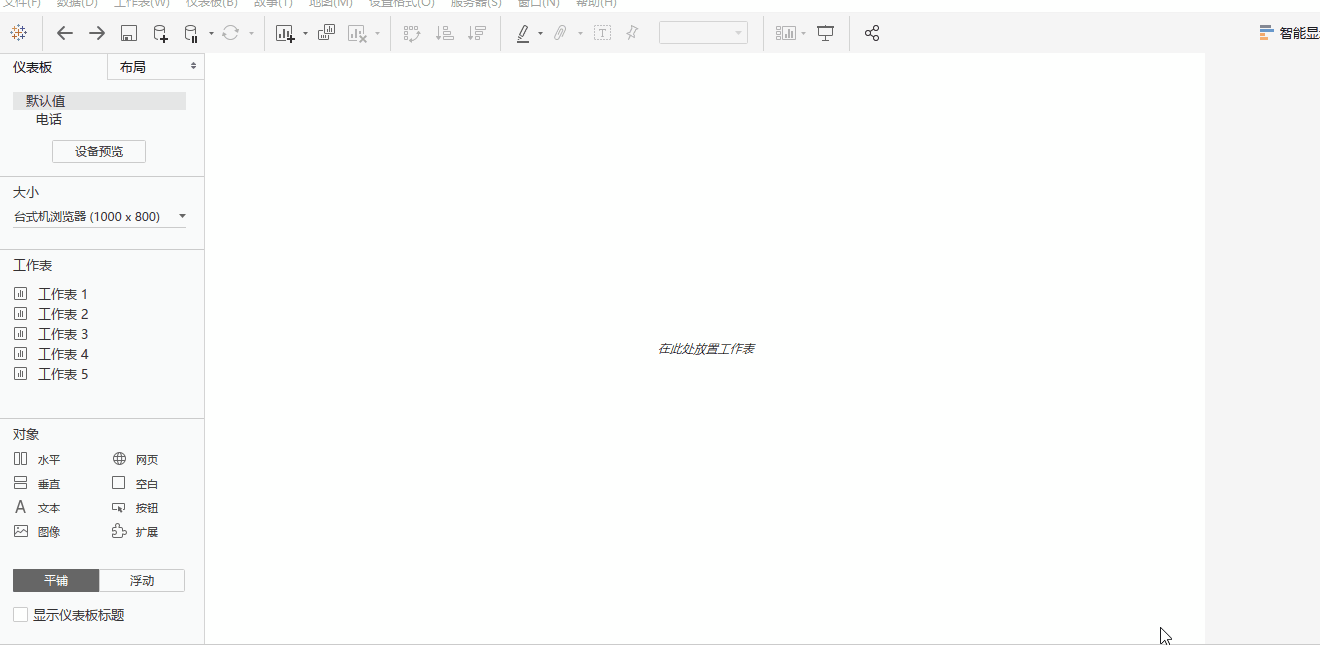Run update refresh icon
The height and width of the screenshot is (645, 1320).
[x=230, y=33]
